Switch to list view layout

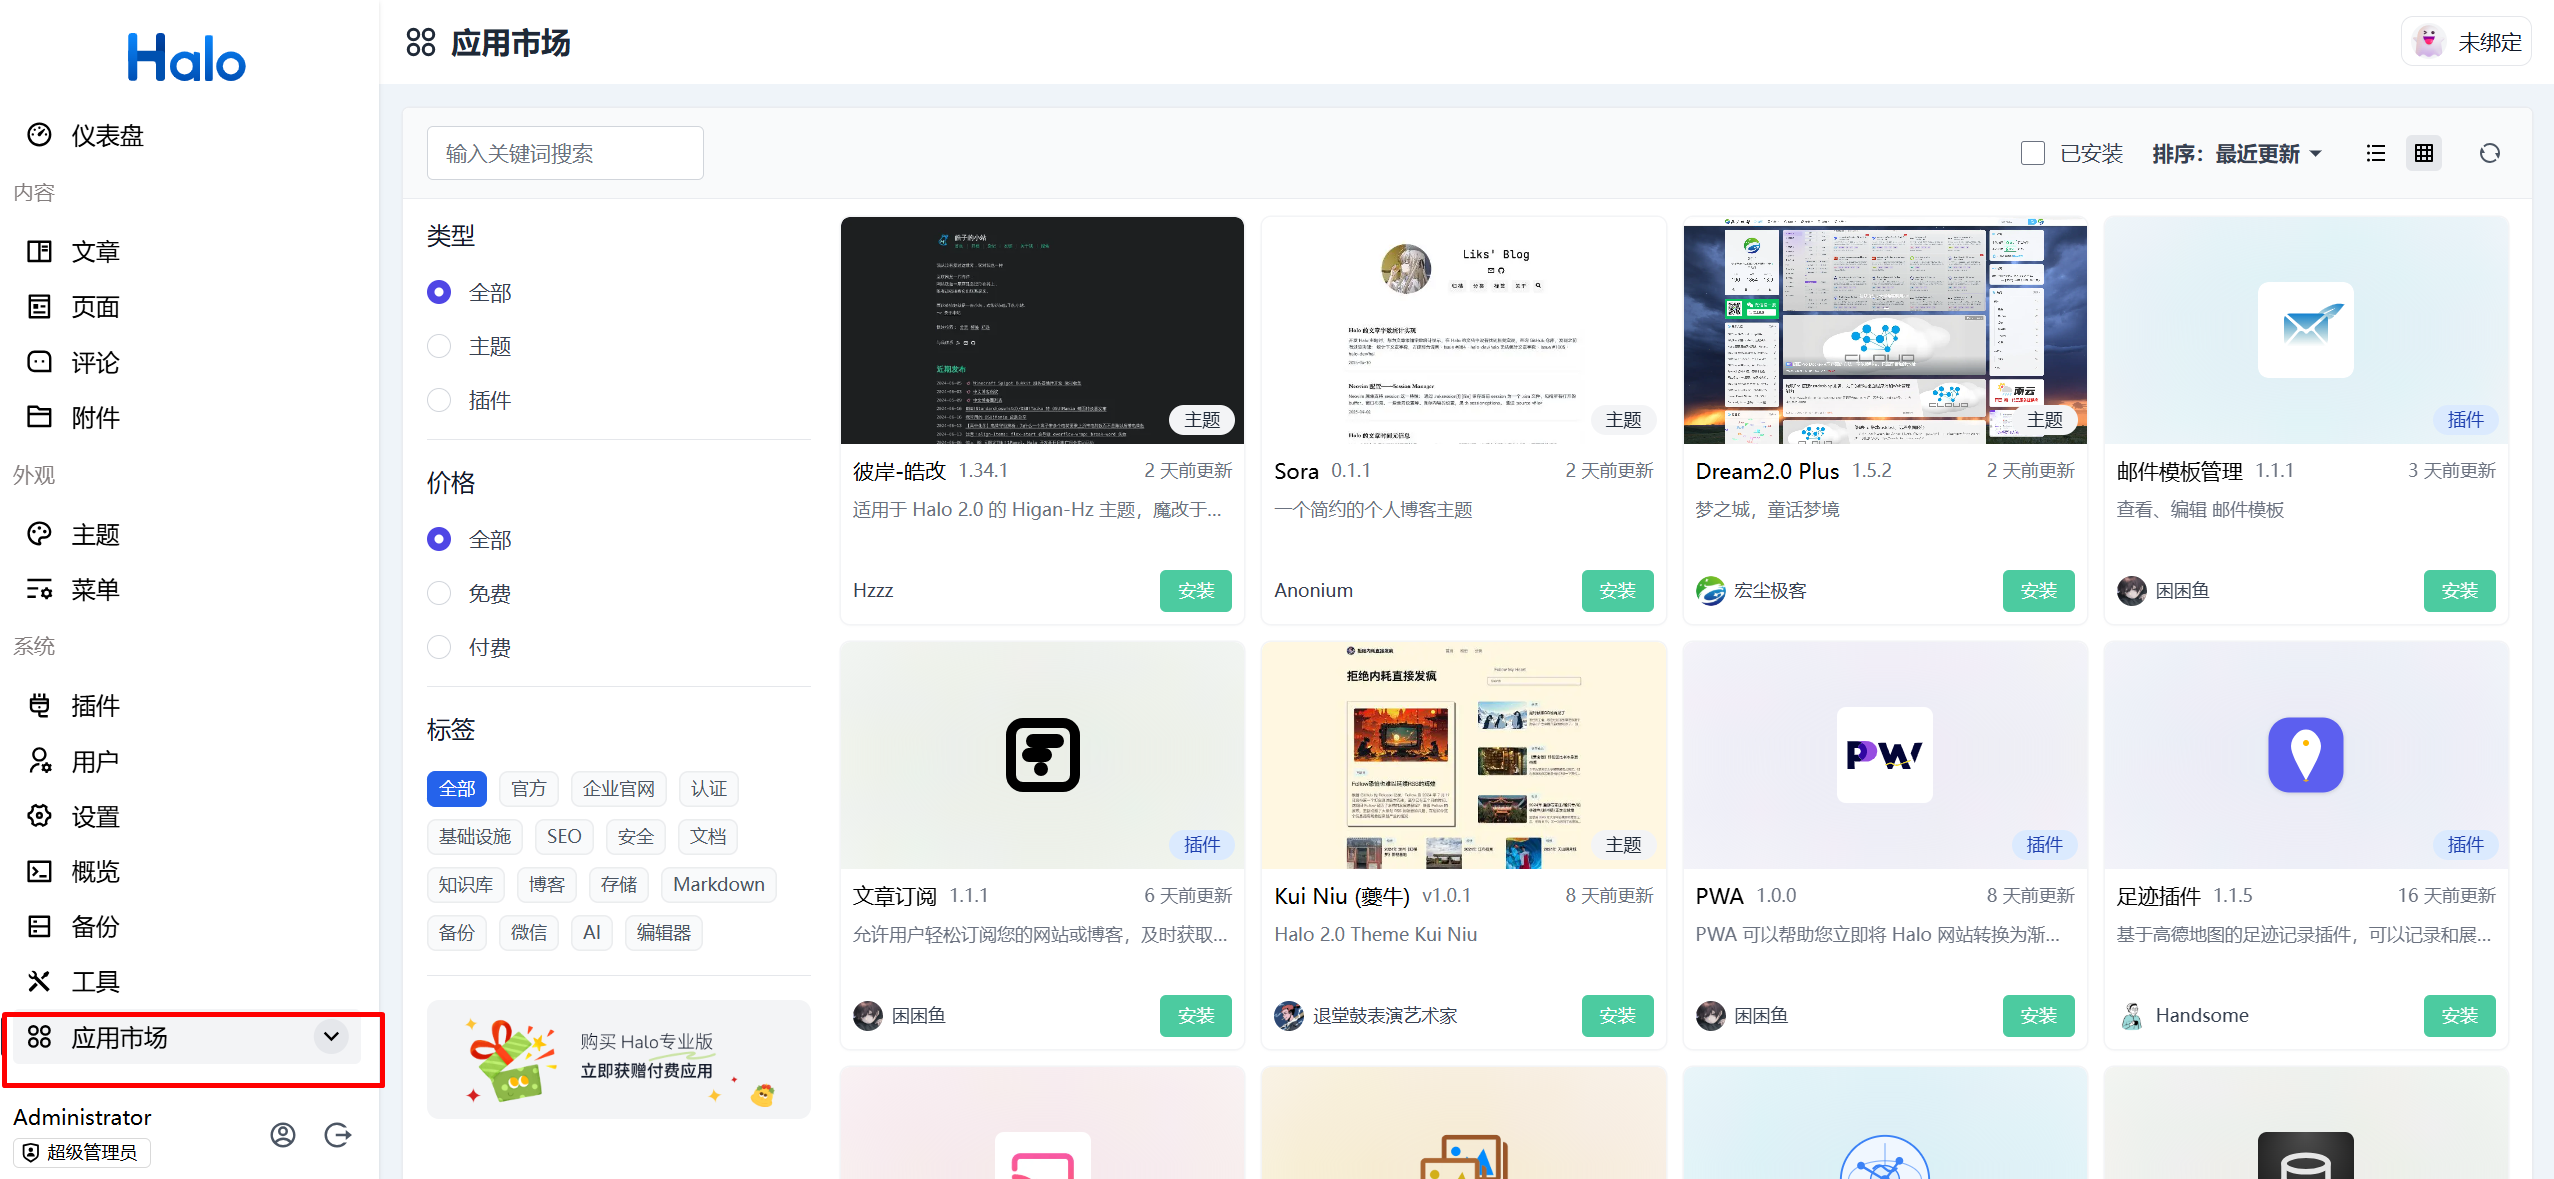tap(2376, 153)
